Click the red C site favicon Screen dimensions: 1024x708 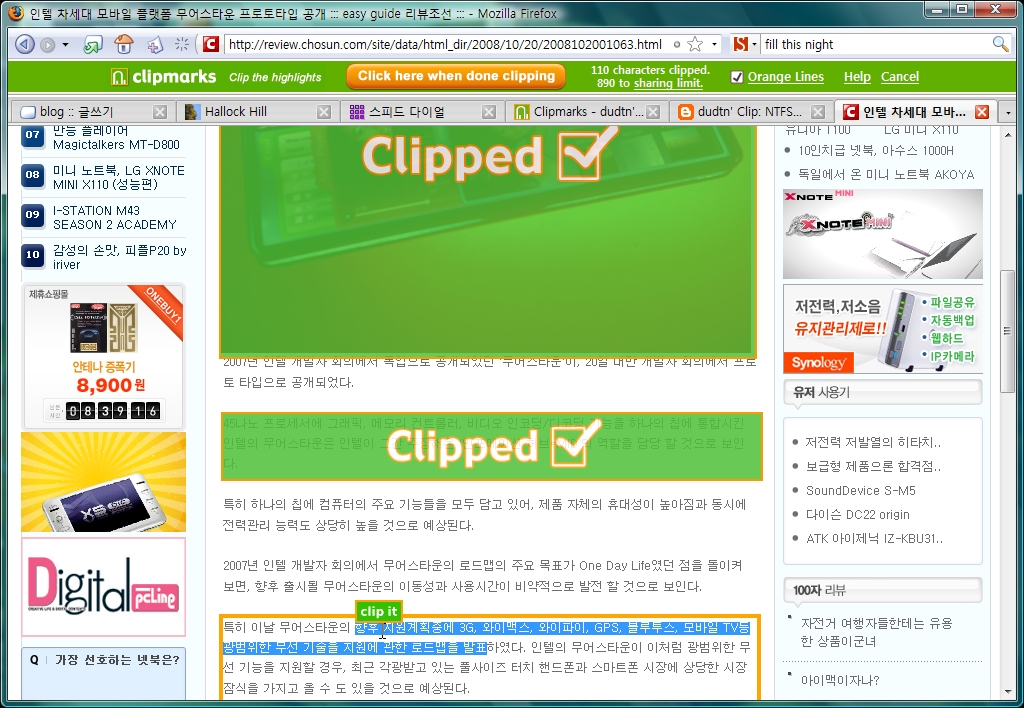[x=210, y=44]
